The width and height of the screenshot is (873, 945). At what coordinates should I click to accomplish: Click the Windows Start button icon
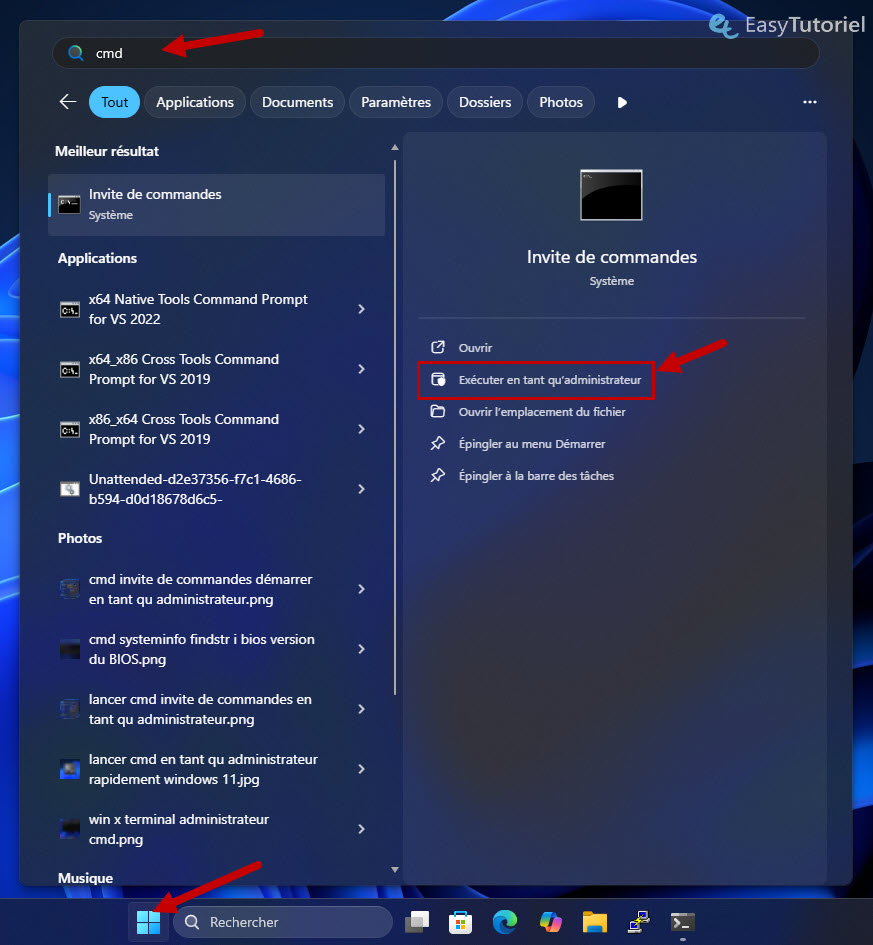pyautogui.click(x=148, y=921)
